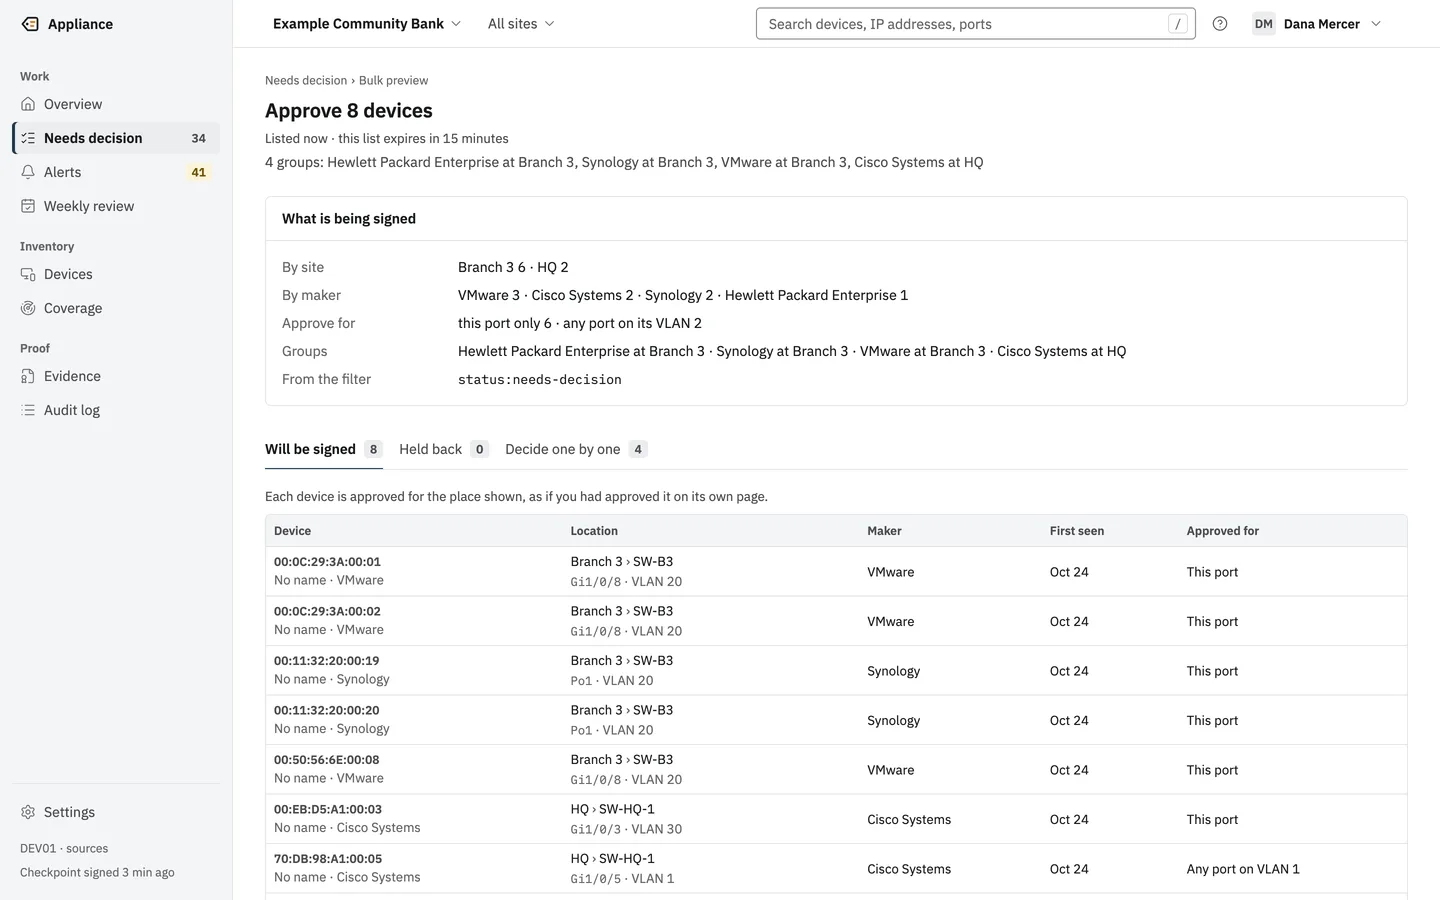Click the Needs decision count badge 34
The image size is (1440, 900).
pyautogui.click(x=199, y=138)
